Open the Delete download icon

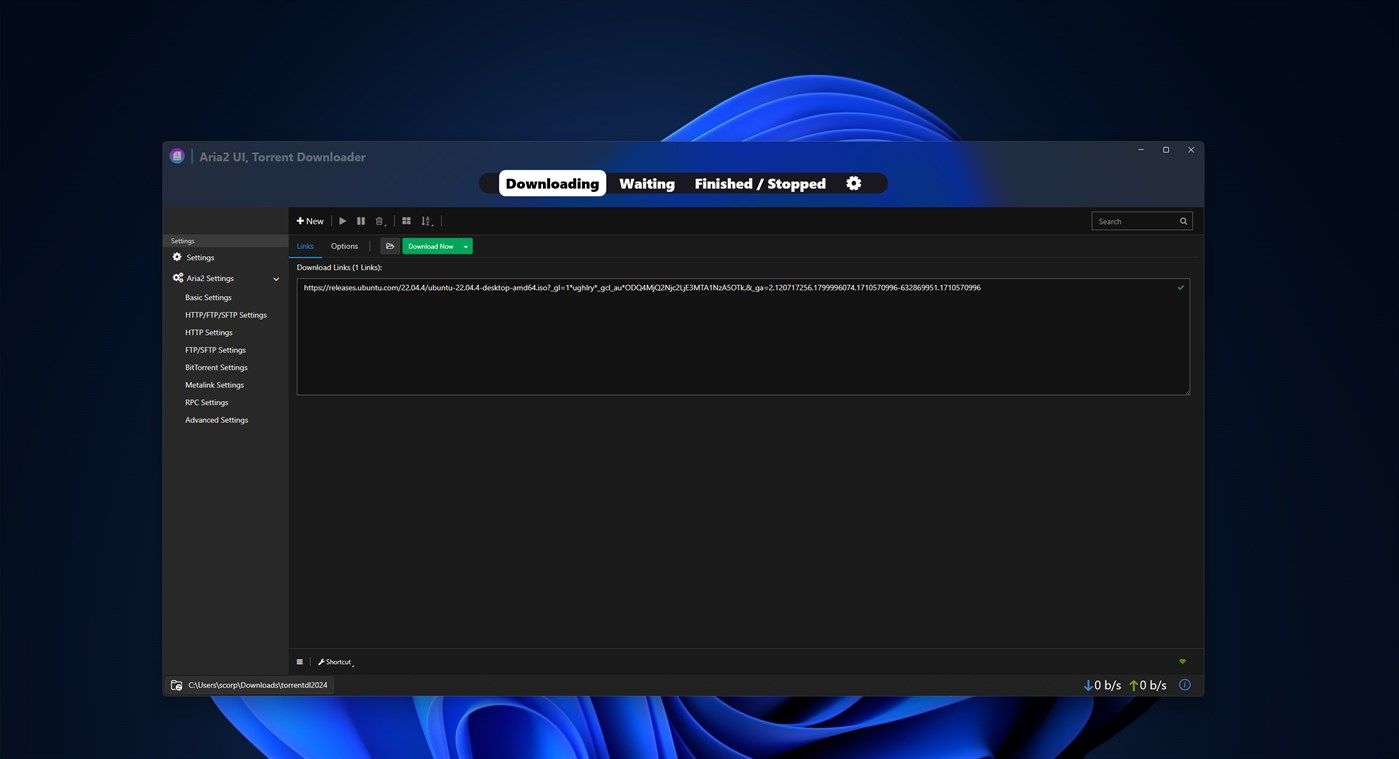point(378,220)
